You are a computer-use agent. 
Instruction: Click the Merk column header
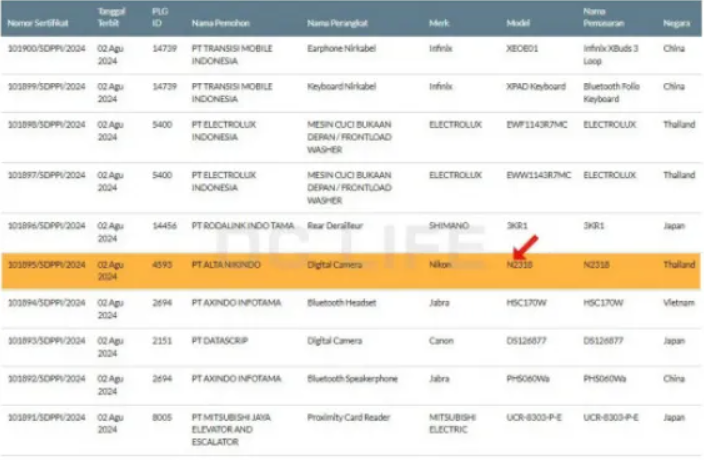coord(439,23)
